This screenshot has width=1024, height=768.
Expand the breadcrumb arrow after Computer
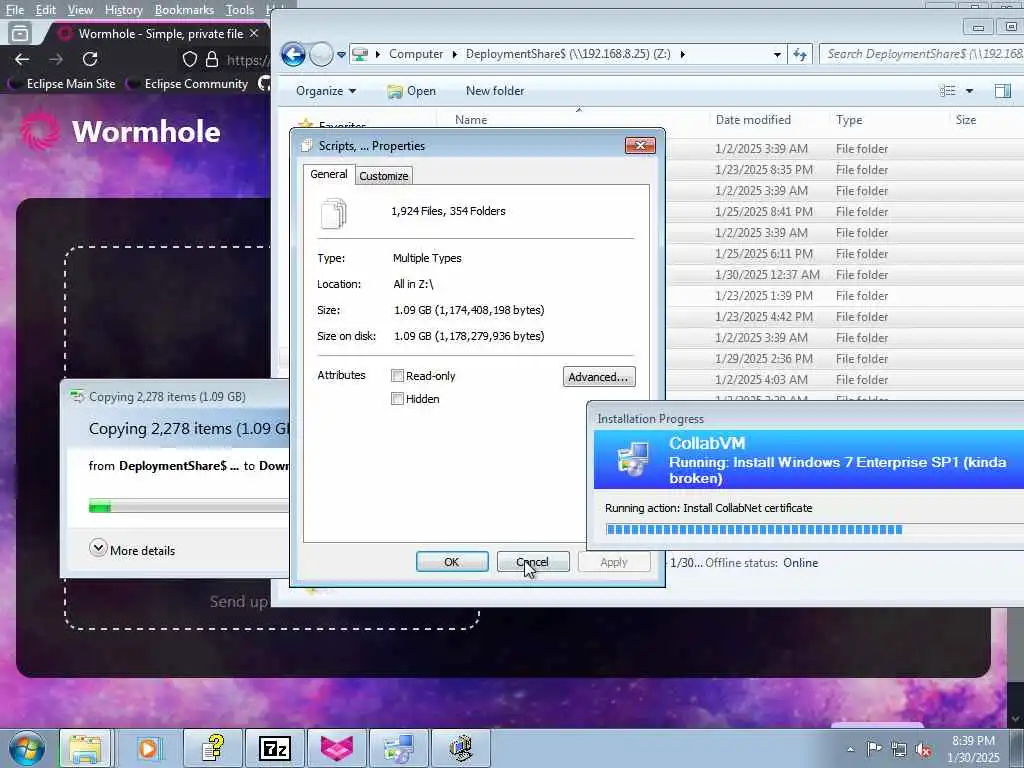(x=455, y=54)
